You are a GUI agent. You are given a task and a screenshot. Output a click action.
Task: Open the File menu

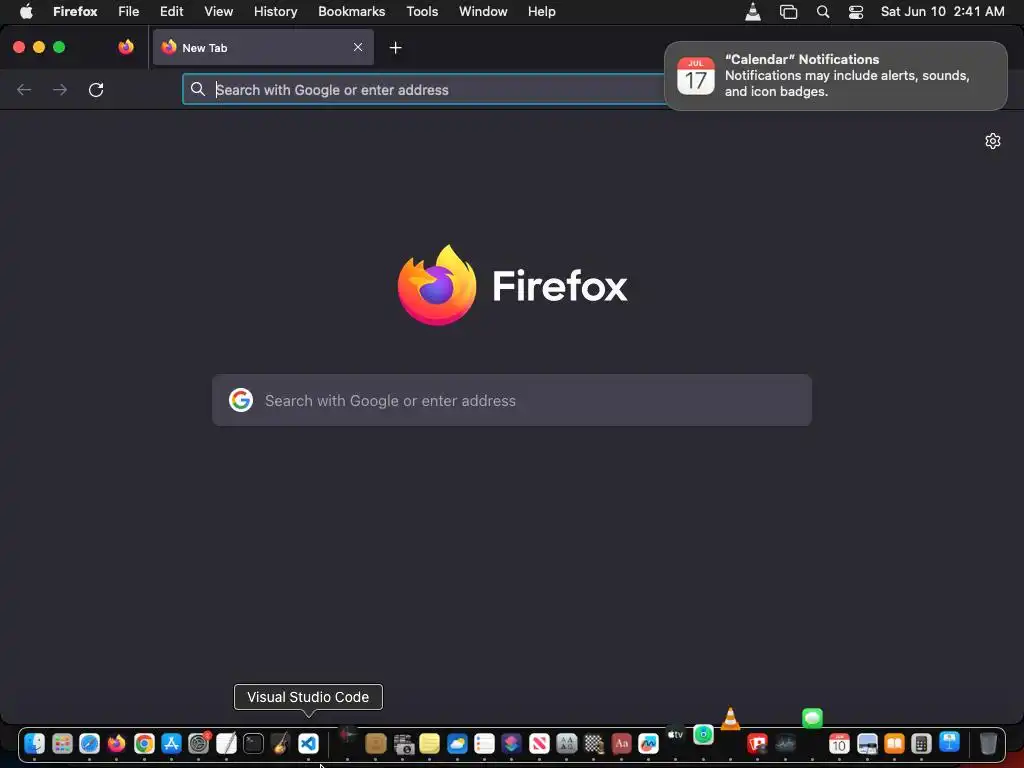[129, 11]
